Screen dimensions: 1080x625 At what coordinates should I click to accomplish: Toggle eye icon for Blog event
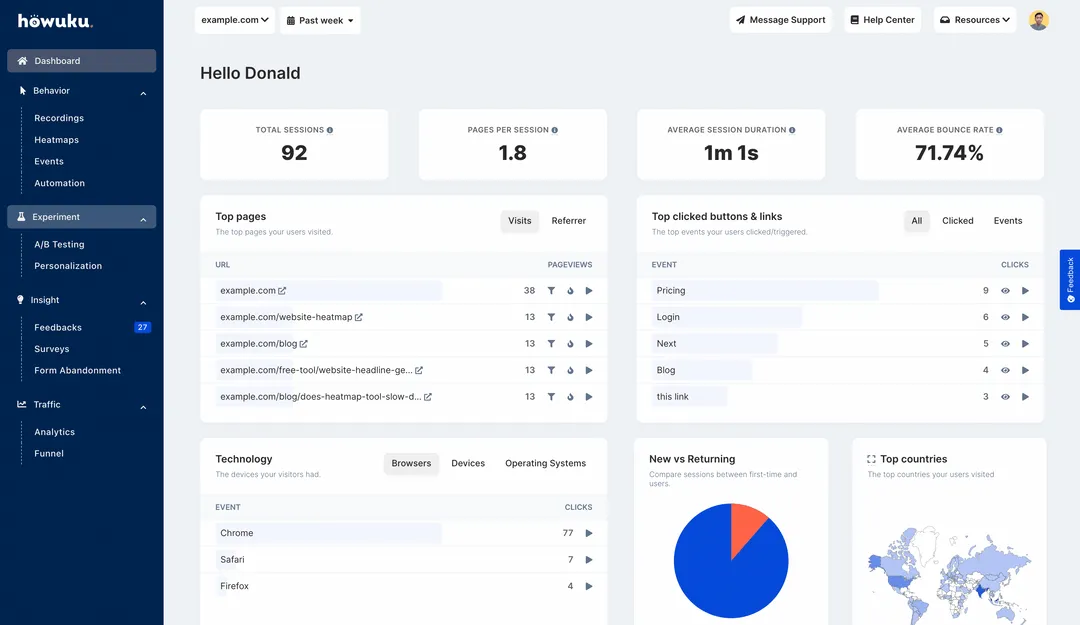tap(1005, 370)
